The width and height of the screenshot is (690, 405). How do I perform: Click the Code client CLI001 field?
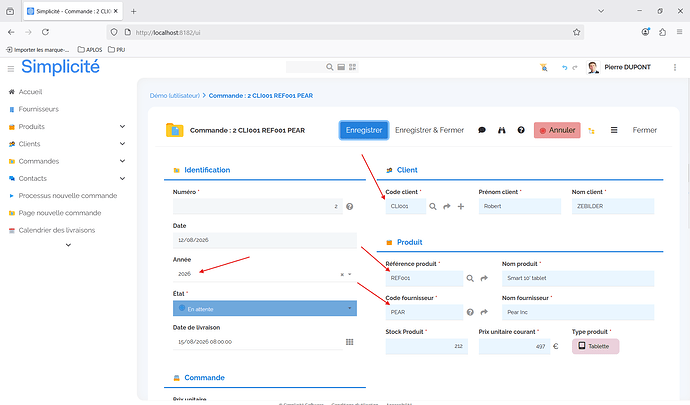[406, 206]
